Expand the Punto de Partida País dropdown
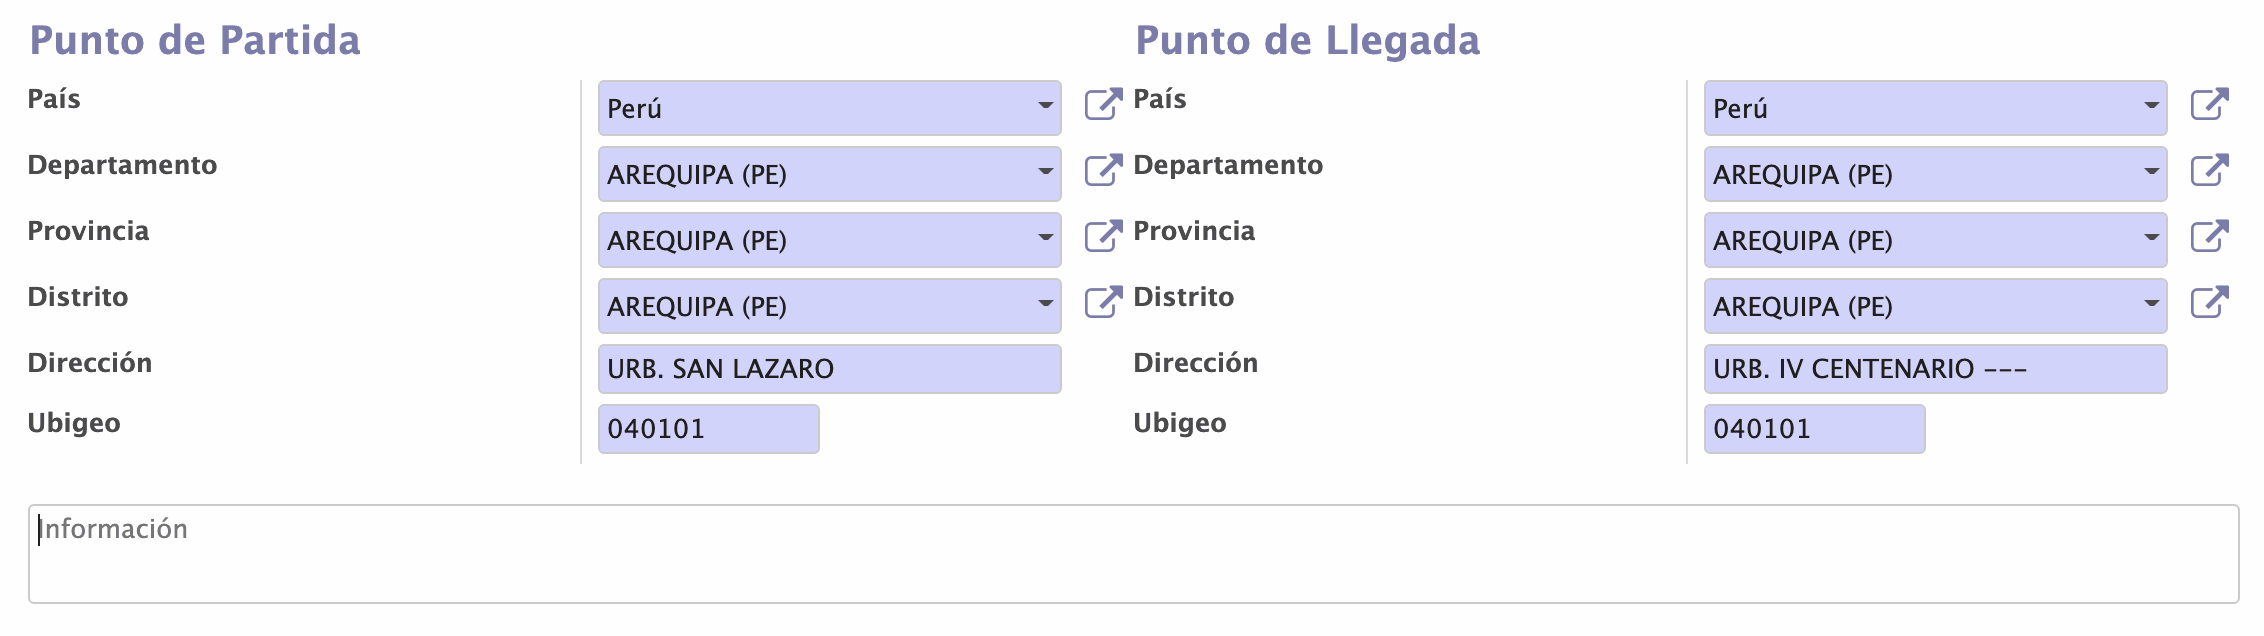The height and width of the screenshot is (636, 2264). click(1045, 106)
